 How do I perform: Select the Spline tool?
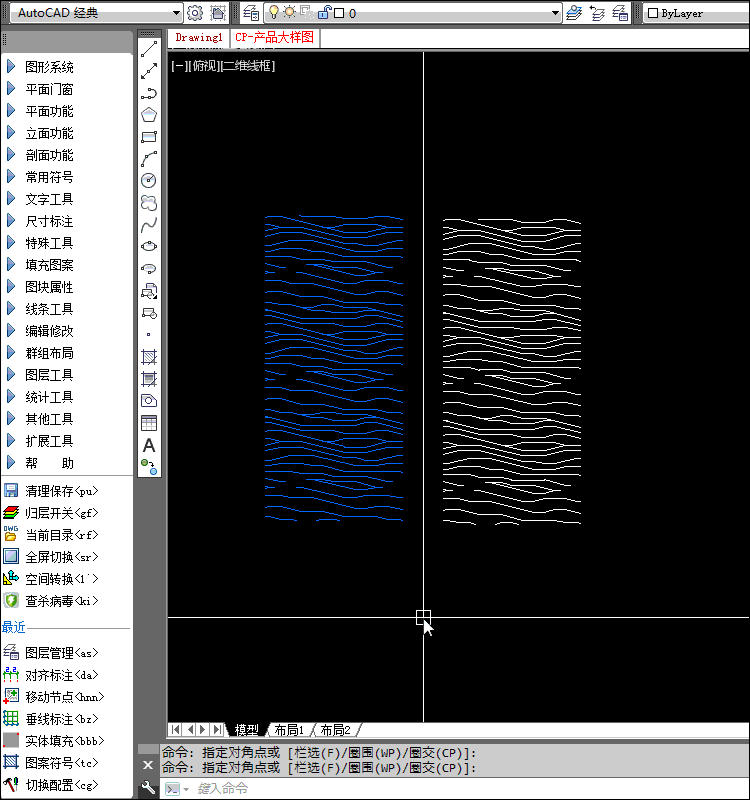tap(149, 224)
